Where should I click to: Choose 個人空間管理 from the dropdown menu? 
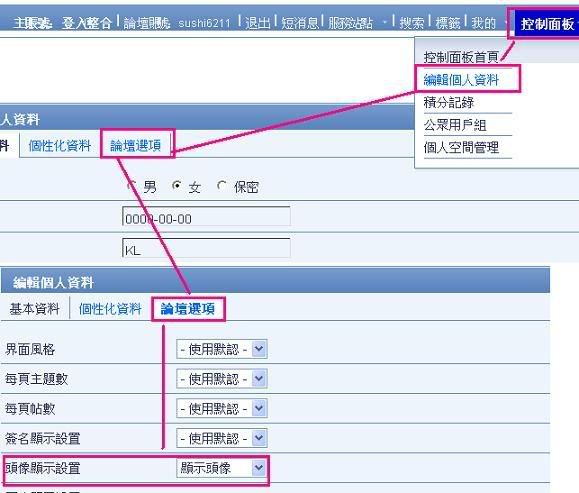tap(461, 148)
